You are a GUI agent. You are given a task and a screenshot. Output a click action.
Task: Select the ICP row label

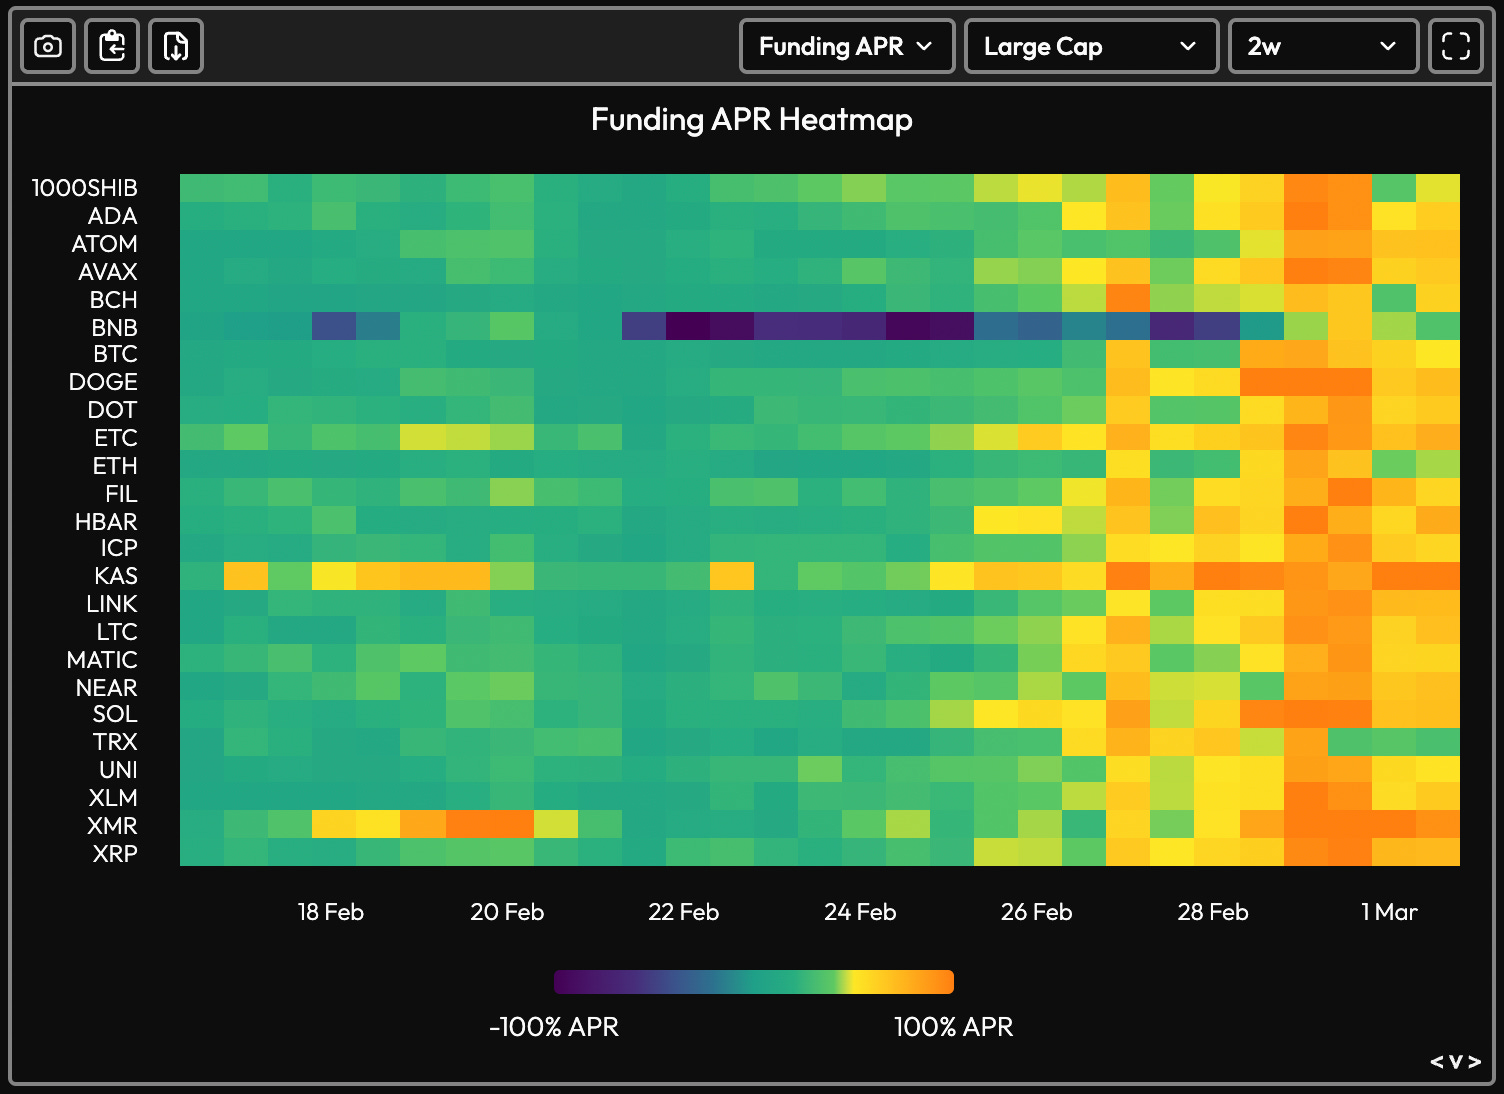pyautogui.click(x=118, y=548)
